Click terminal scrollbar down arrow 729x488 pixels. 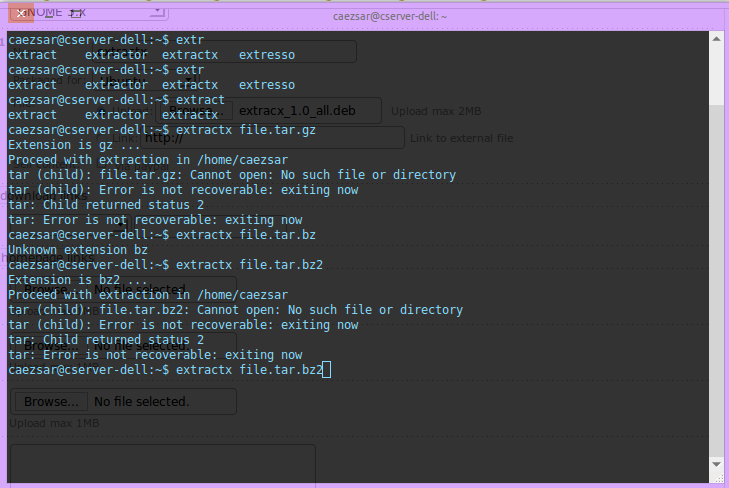[x=716, y=464]
